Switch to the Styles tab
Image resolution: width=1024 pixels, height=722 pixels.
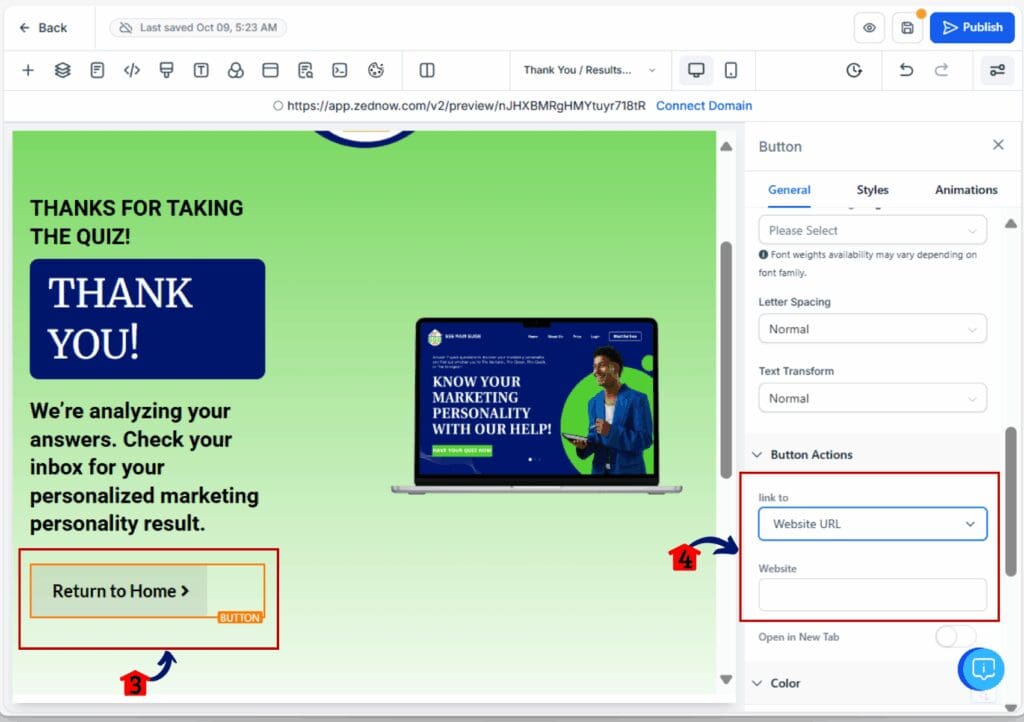(872, 190)
